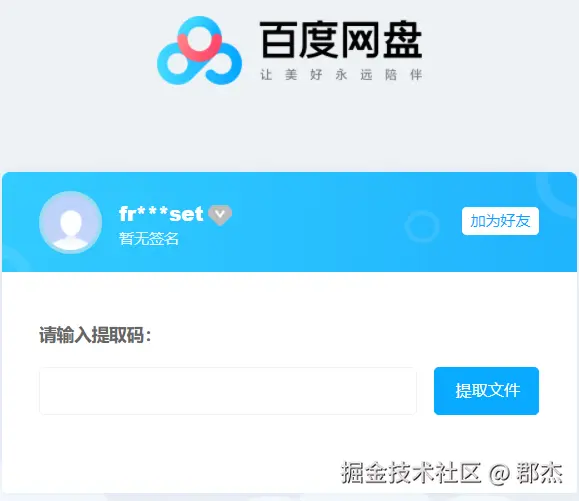
Task: Click the red arc atop the cloud logo
Action: 199,47
